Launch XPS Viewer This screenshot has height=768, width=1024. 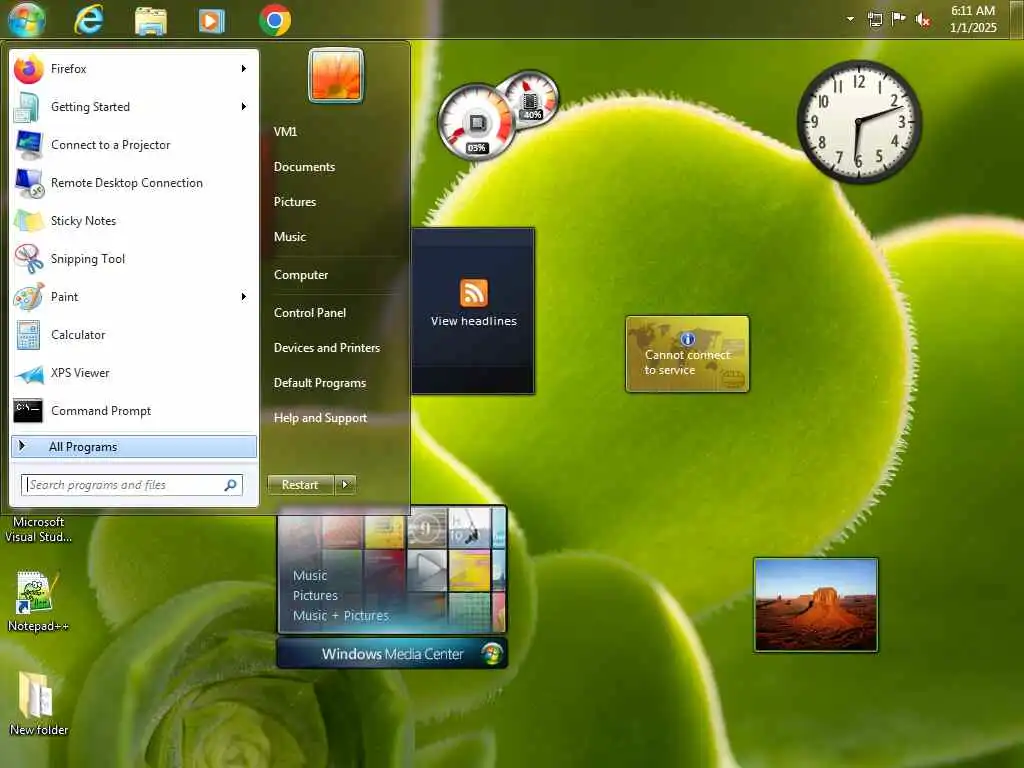click(134, 373)
